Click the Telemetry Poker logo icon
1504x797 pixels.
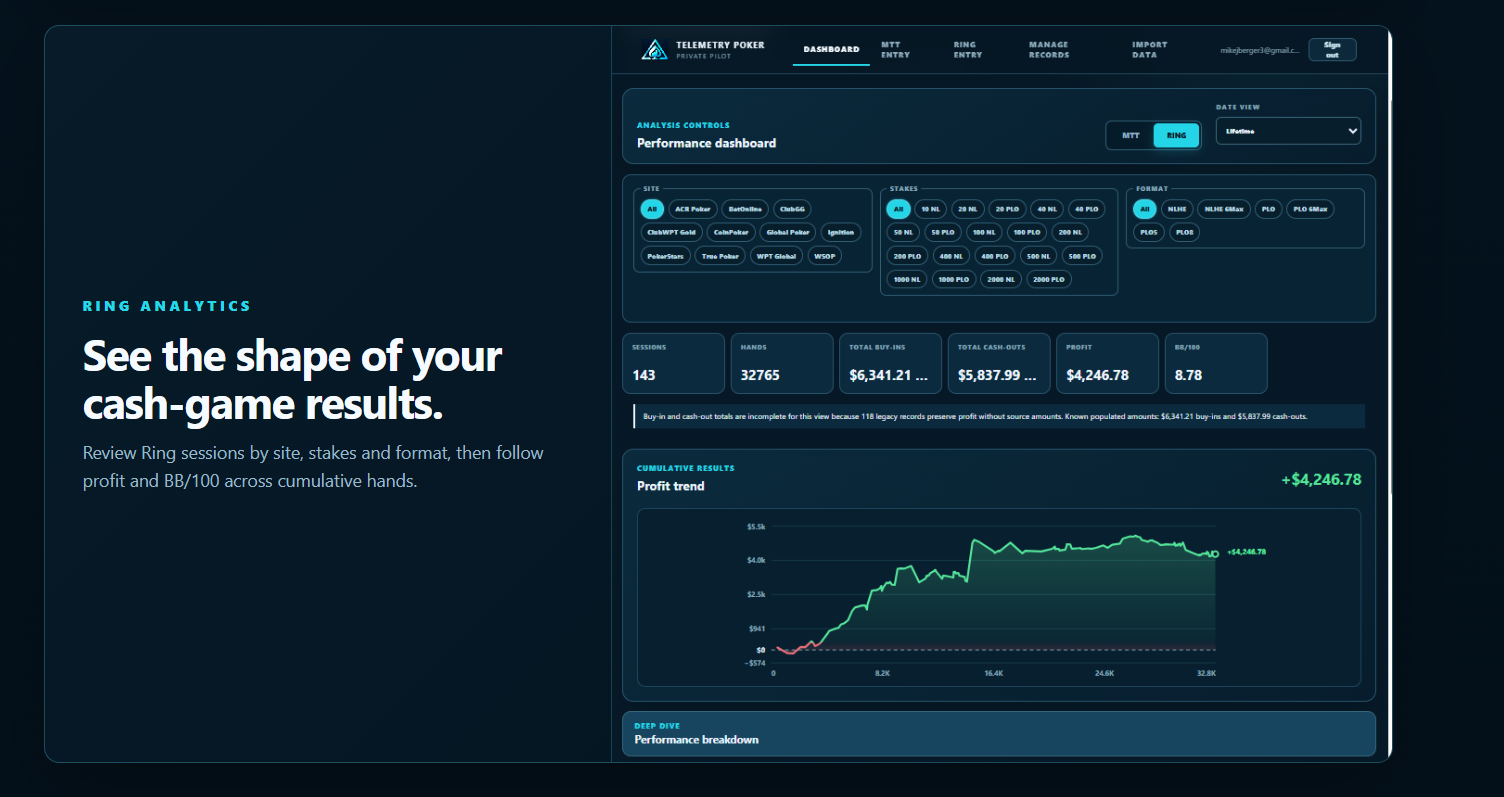pyautogui.click(x=655, y=49)
